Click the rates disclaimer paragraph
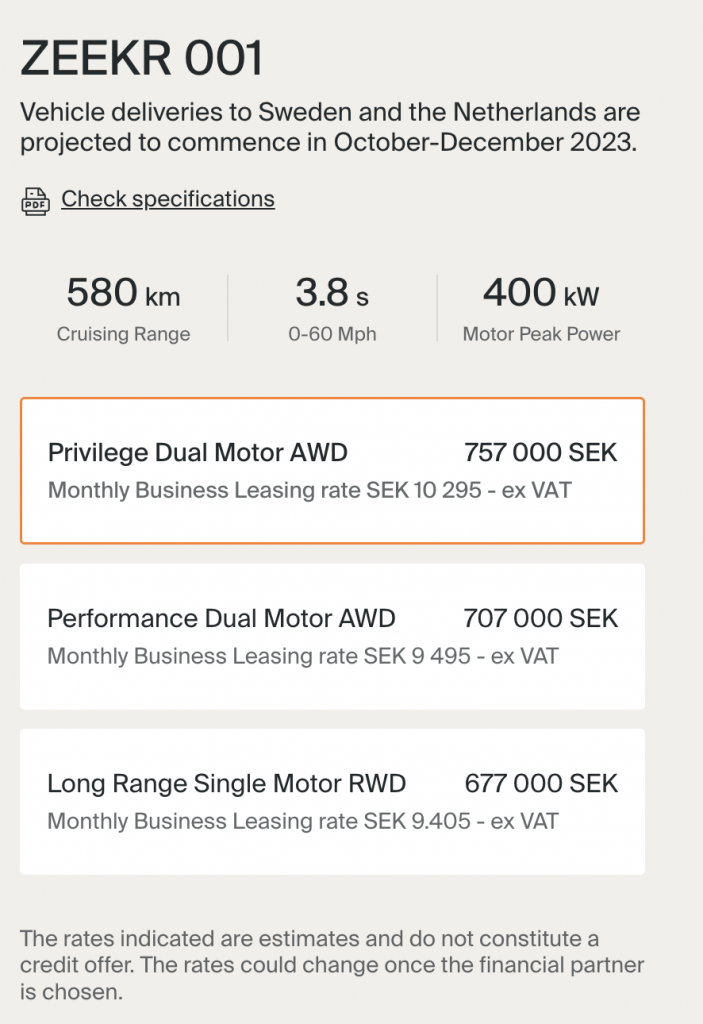This screenshot has width=703, height=1024. click(332, 966)
